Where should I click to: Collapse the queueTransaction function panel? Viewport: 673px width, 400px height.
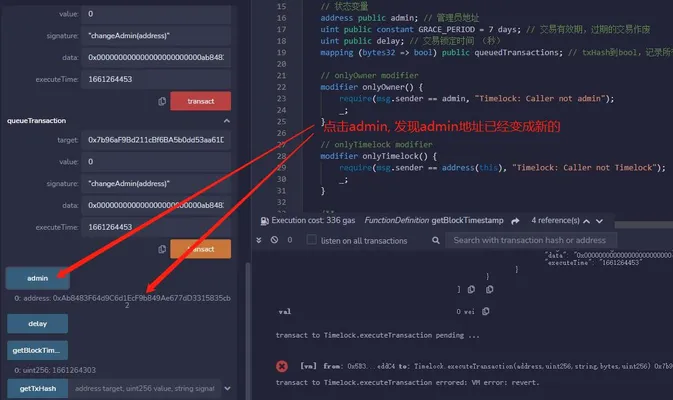point(227,121)
